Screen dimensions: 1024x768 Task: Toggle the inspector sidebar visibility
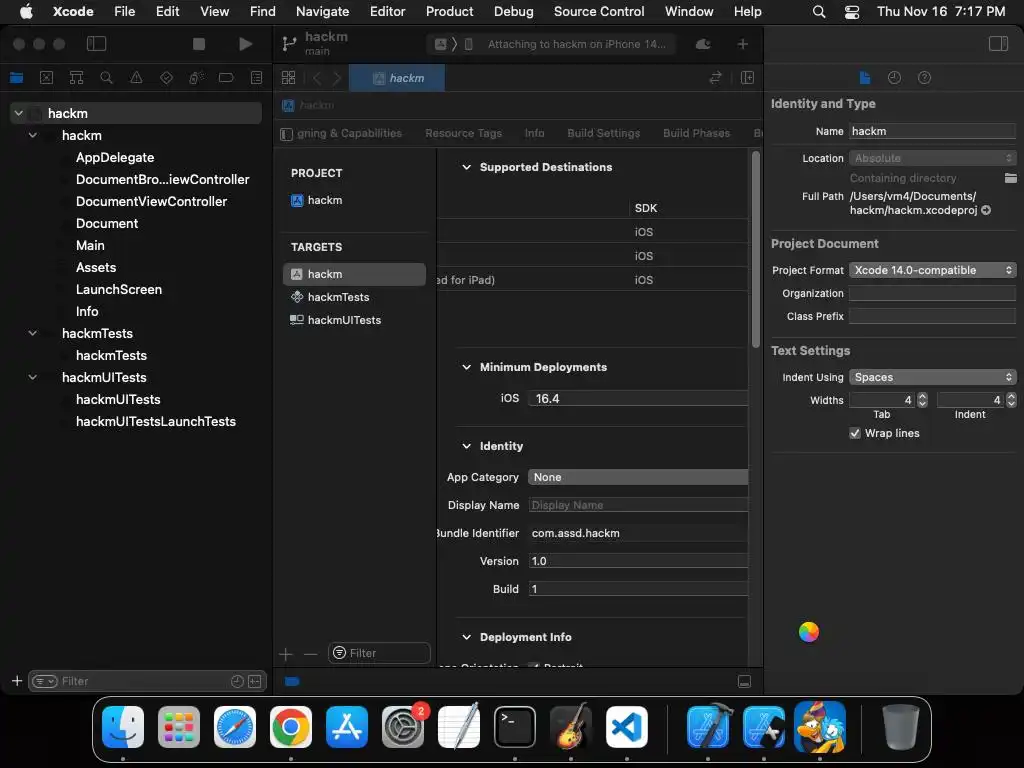point(998,44)
